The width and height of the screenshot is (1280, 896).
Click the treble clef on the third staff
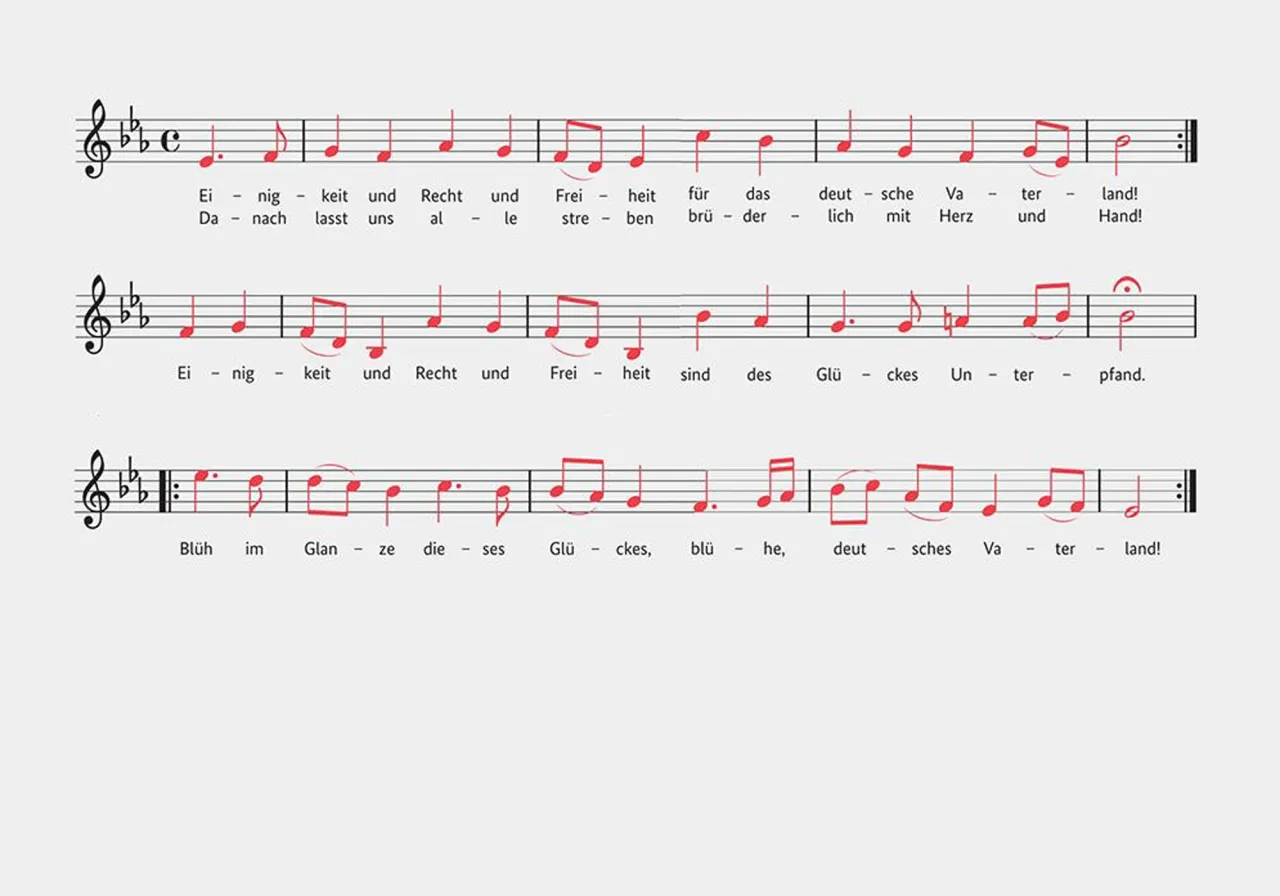coord(94,491)
